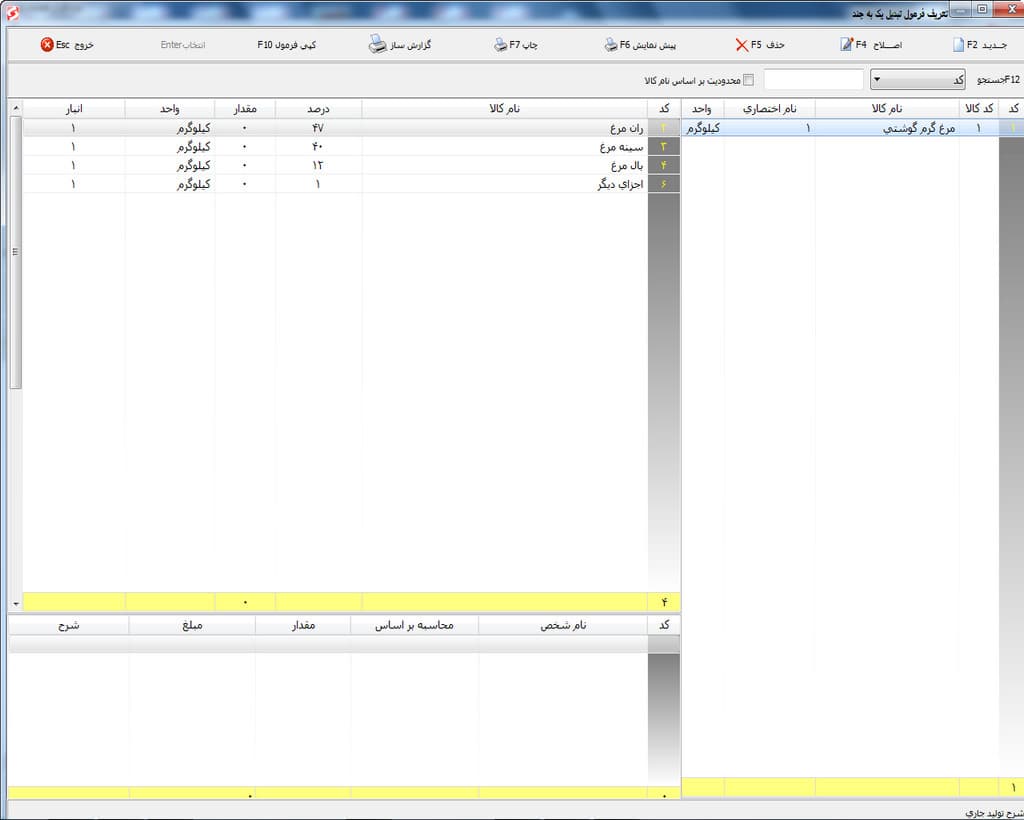Sort by the percent column header
This screenshot has height=820, width=1024.
(318, 108)
